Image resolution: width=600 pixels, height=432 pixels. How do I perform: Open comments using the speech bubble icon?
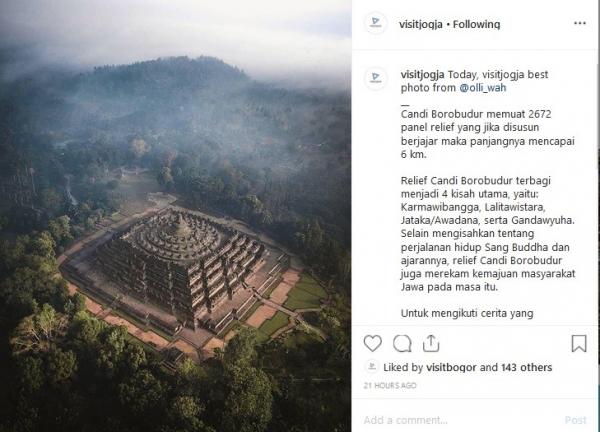click(x=402, y=344)
